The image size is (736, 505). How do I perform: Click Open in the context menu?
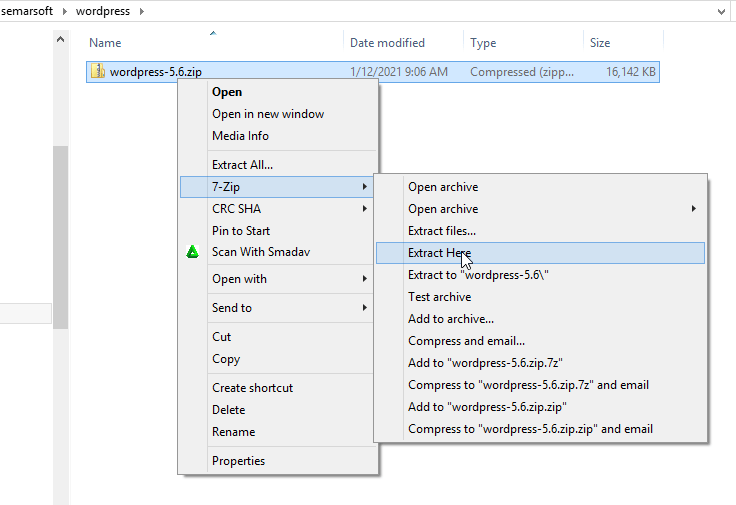pyautogui.click(x=278, y=92)
